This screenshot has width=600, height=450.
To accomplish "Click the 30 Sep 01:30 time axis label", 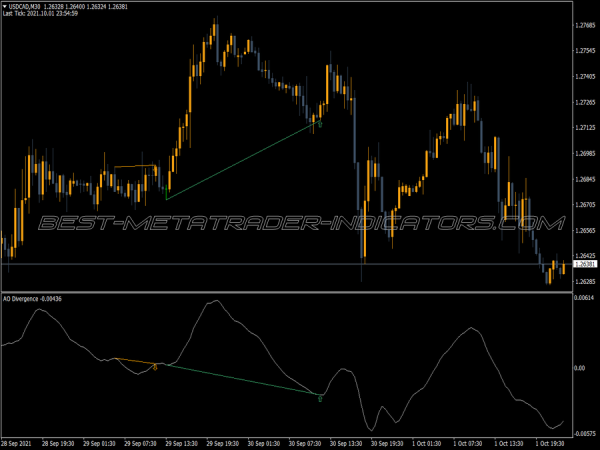I will point(264,443).
